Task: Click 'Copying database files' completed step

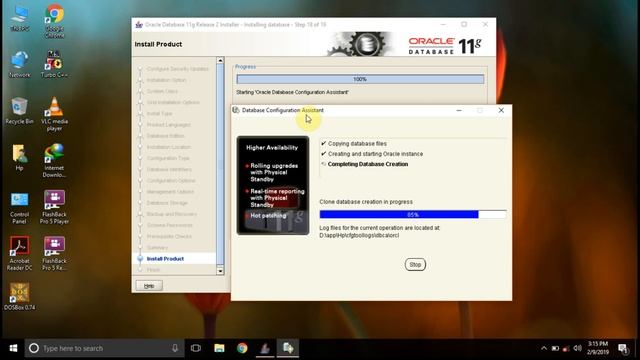Action: pos(357,144)
